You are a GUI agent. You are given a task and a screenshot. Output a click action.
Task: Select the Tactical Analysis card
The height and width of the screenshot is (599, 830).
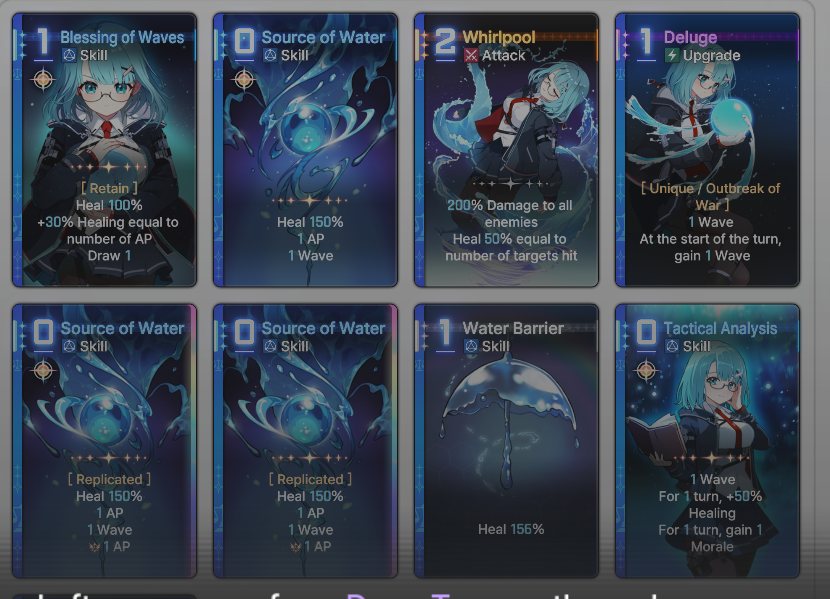[x=708, y=441]
